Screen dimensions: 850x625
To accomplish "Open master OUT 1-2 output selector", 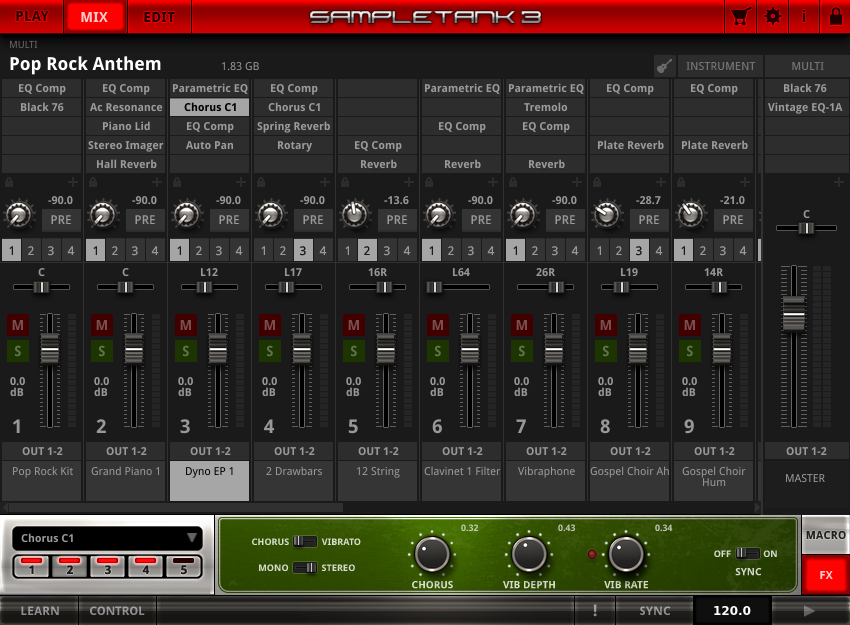I will [806, 451].
